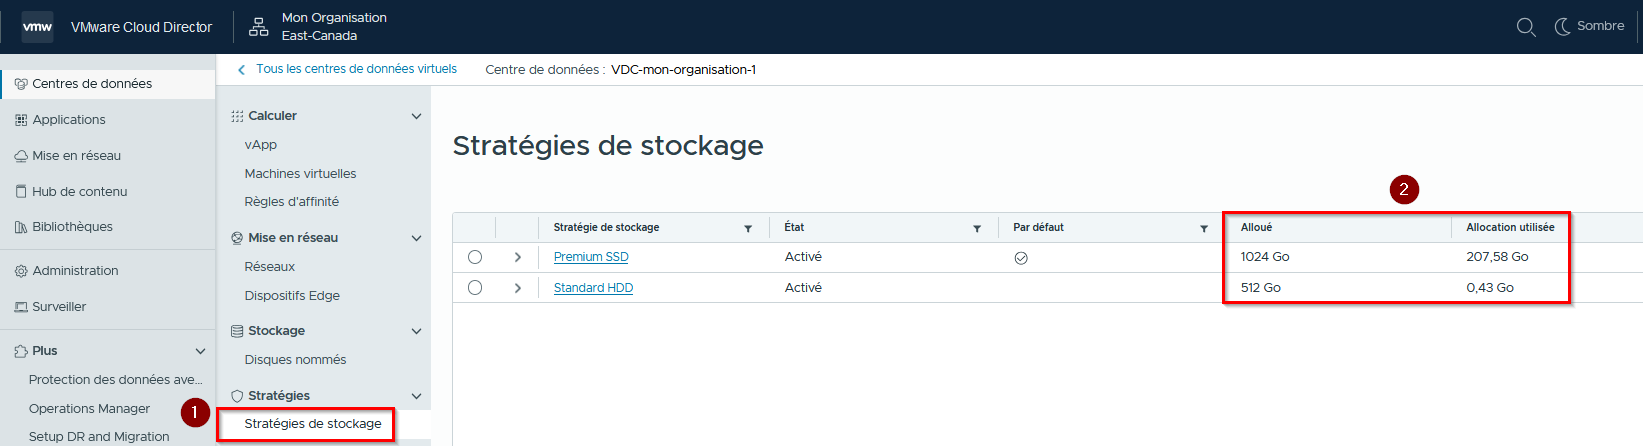The width and height of the screenshot is (1643, 446).
Task: Click the 207,58 Go used value
Action: coord(1497,257)
